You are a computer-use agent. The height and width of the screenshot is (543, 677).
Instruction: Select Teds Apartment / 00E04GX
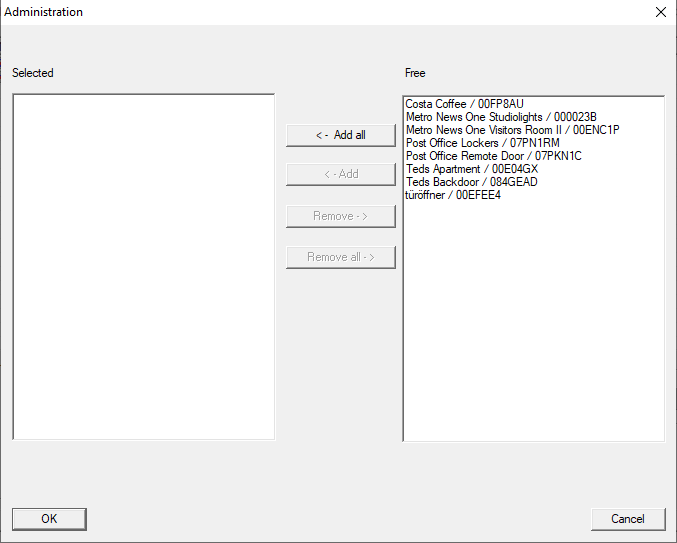[x=471, y=169]
